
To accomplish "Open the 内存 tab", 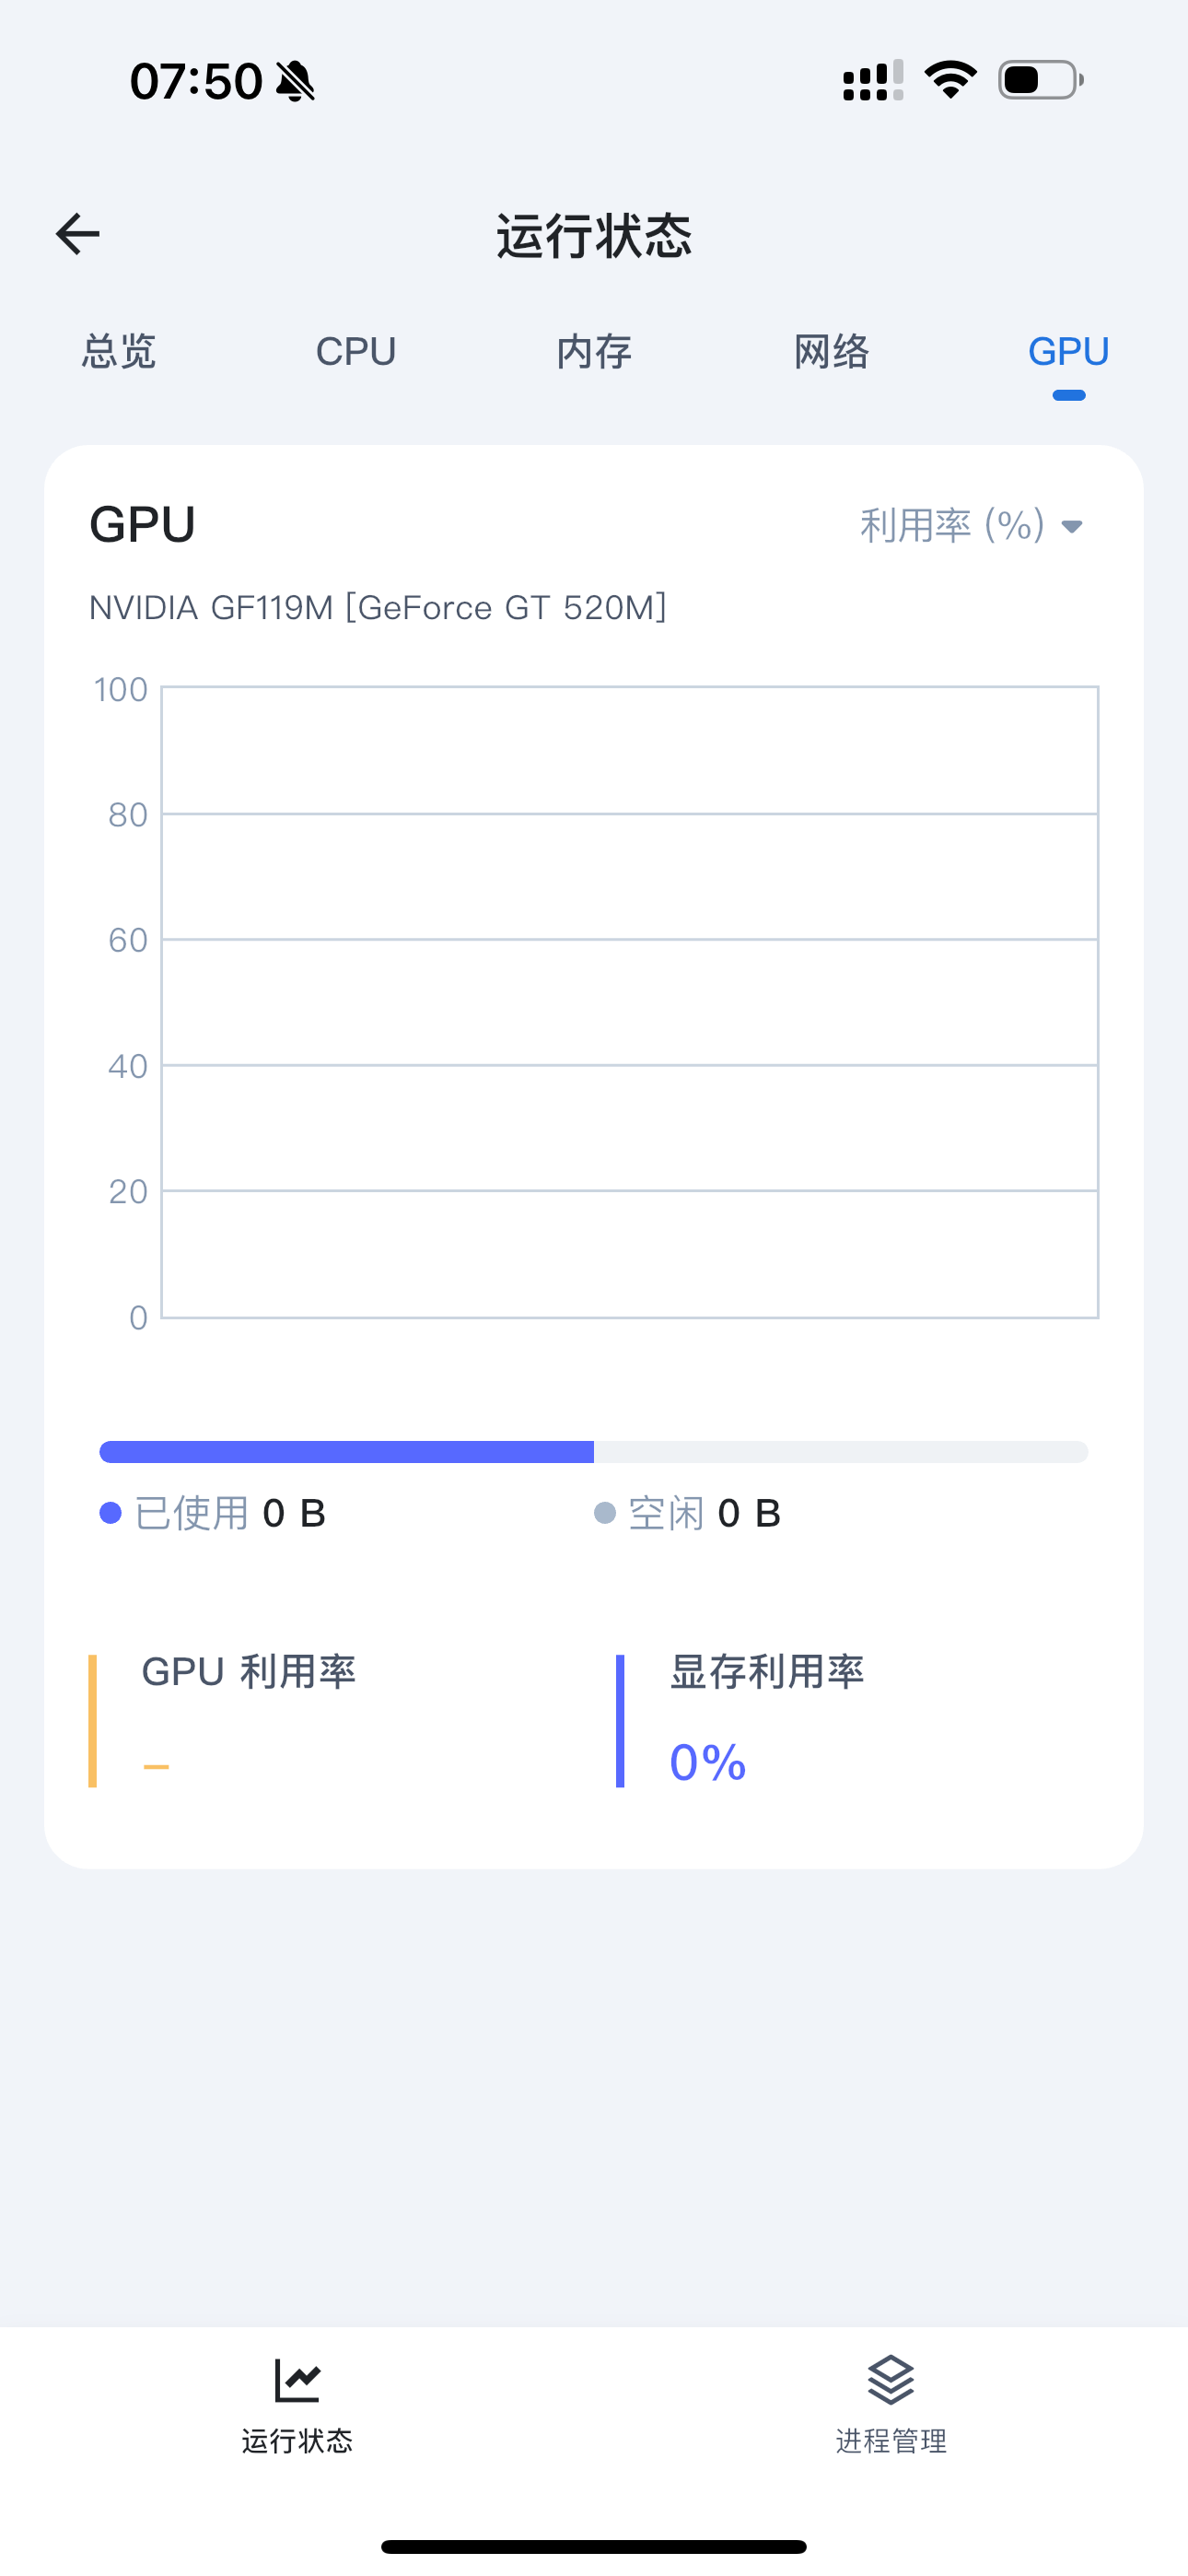I will [594, 352].
